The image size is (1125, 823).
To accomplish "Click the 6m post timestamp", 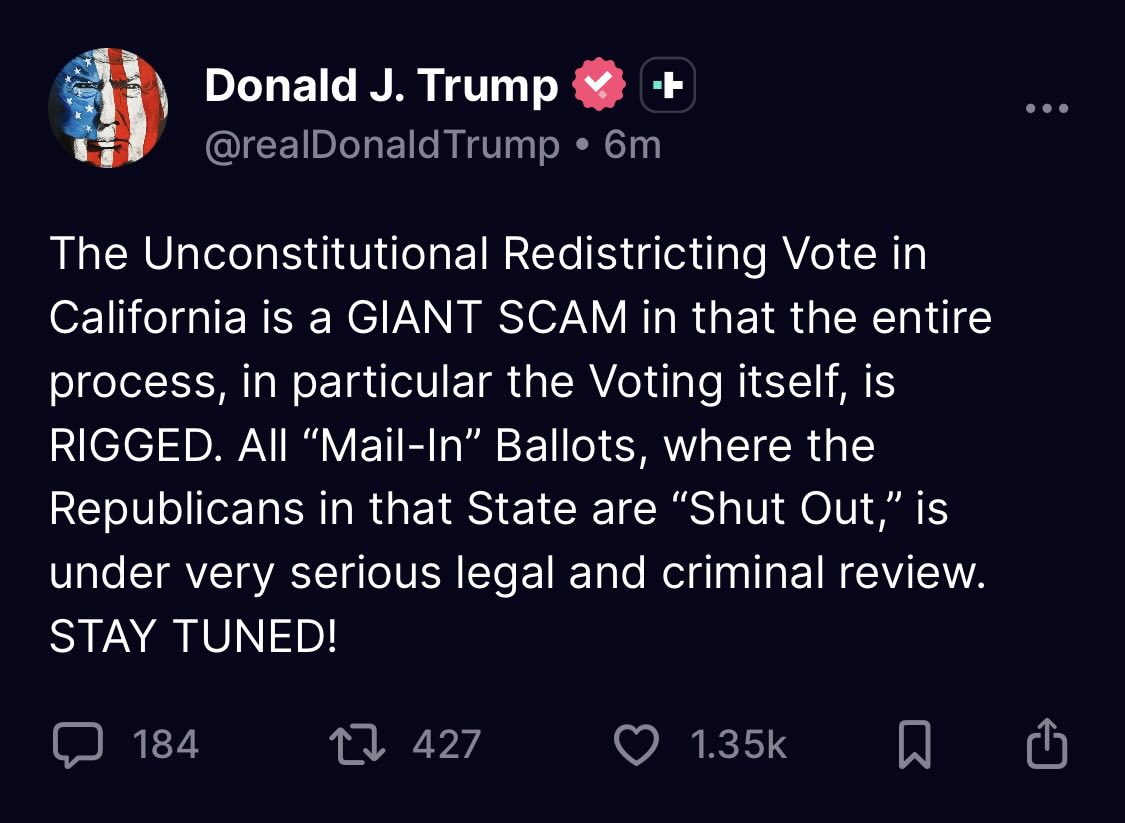I will click(633, 146).
